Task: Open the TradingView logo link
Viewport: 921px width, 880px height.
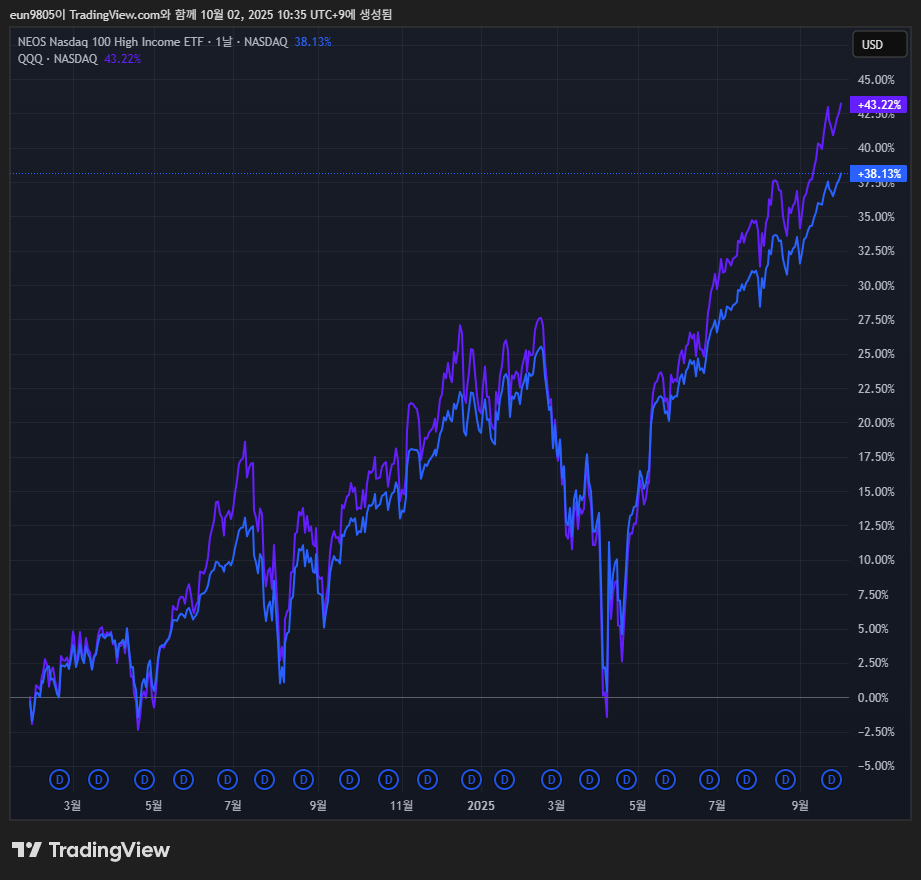Action: tap(91, 850)
